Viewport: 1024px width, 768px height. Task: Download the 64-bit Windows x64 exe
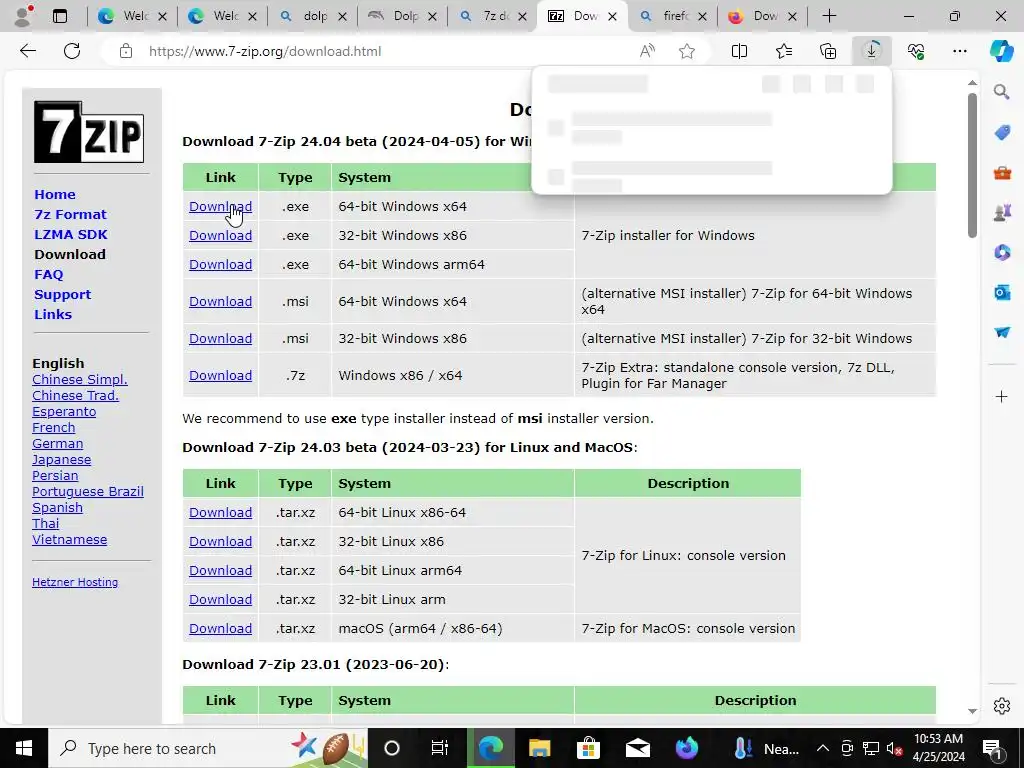tap(220, 206)
